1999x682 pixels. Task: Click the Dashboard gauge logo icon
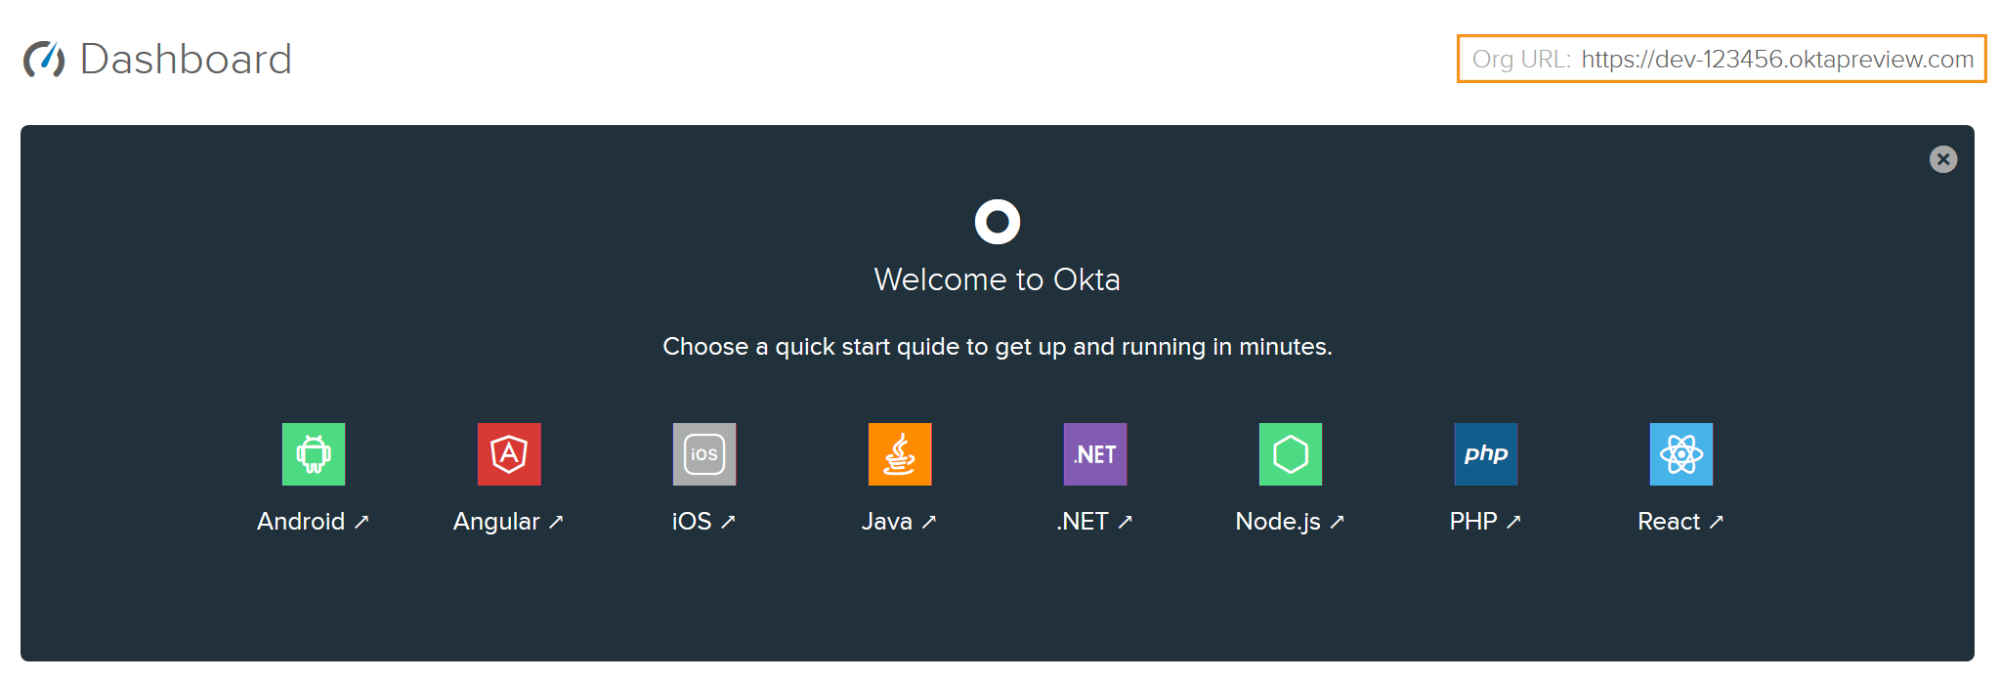click(x=45, y=59)
